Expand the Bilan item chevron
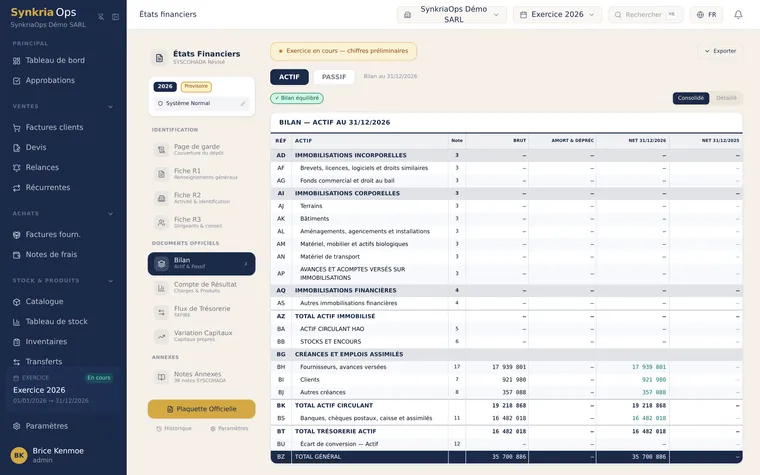 coord(246,264)
